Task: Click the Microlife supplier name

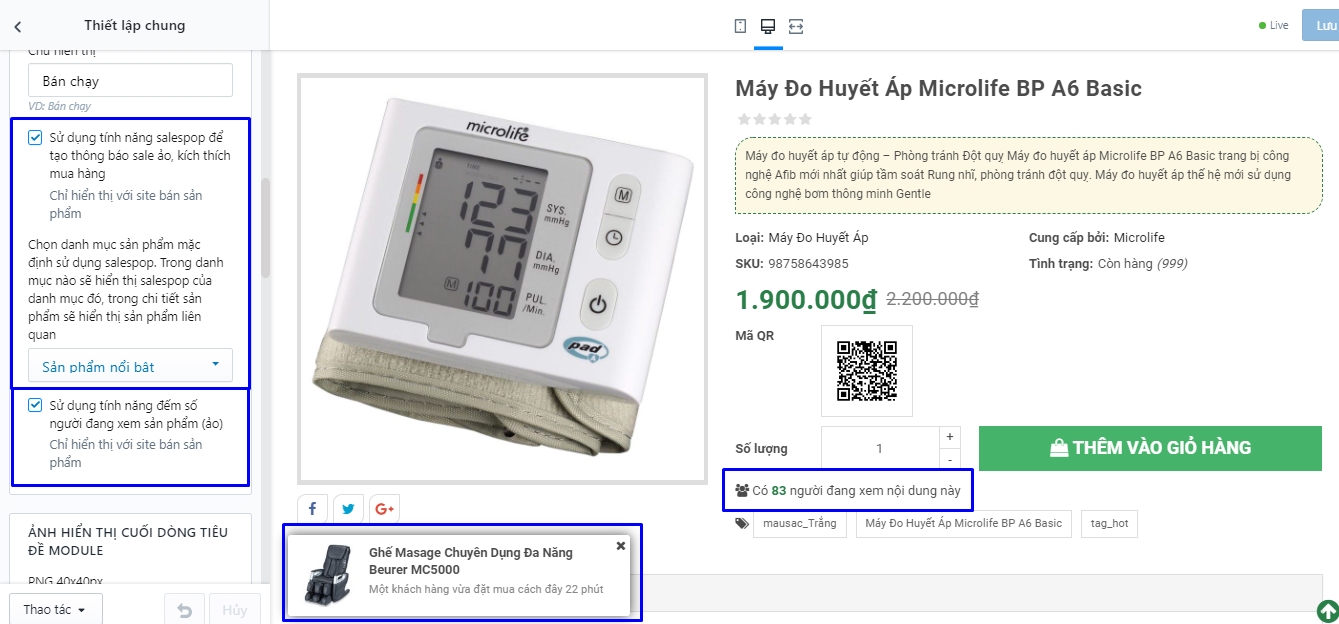Action: 1139,238
